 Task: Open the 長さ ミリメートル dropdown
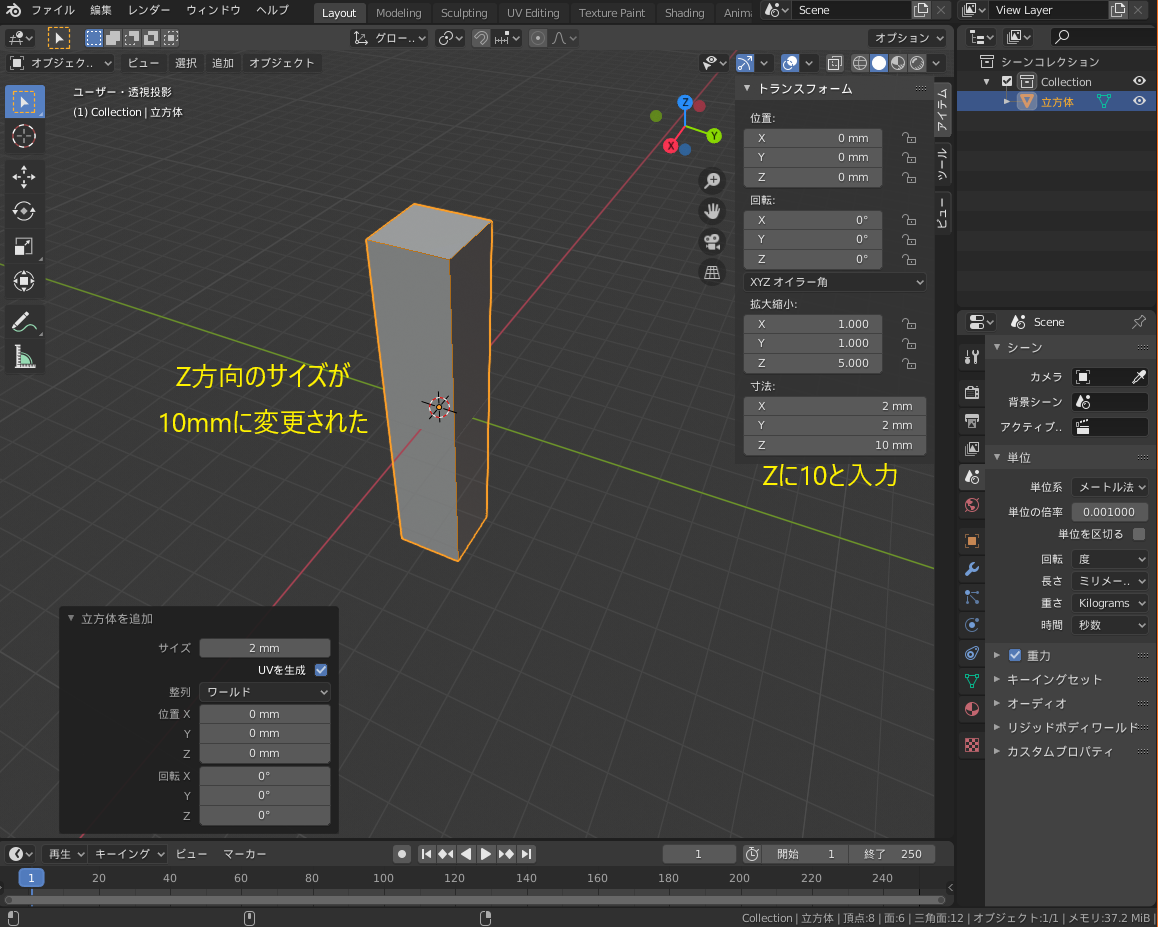coord(1109,581)
